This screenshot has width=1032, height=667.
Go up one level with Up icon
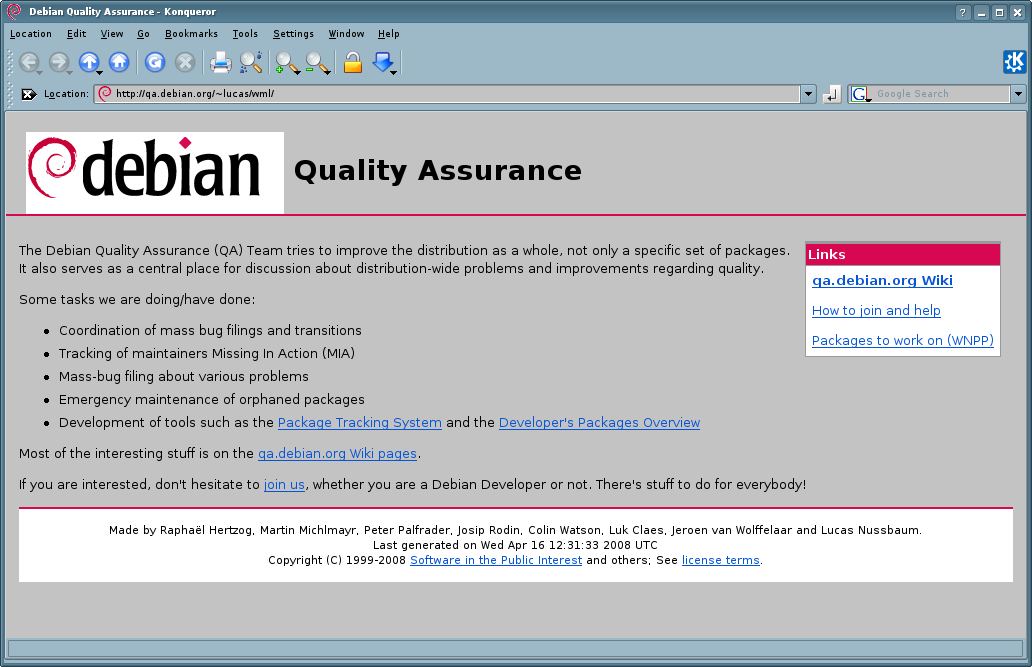(x=89, y=62)
